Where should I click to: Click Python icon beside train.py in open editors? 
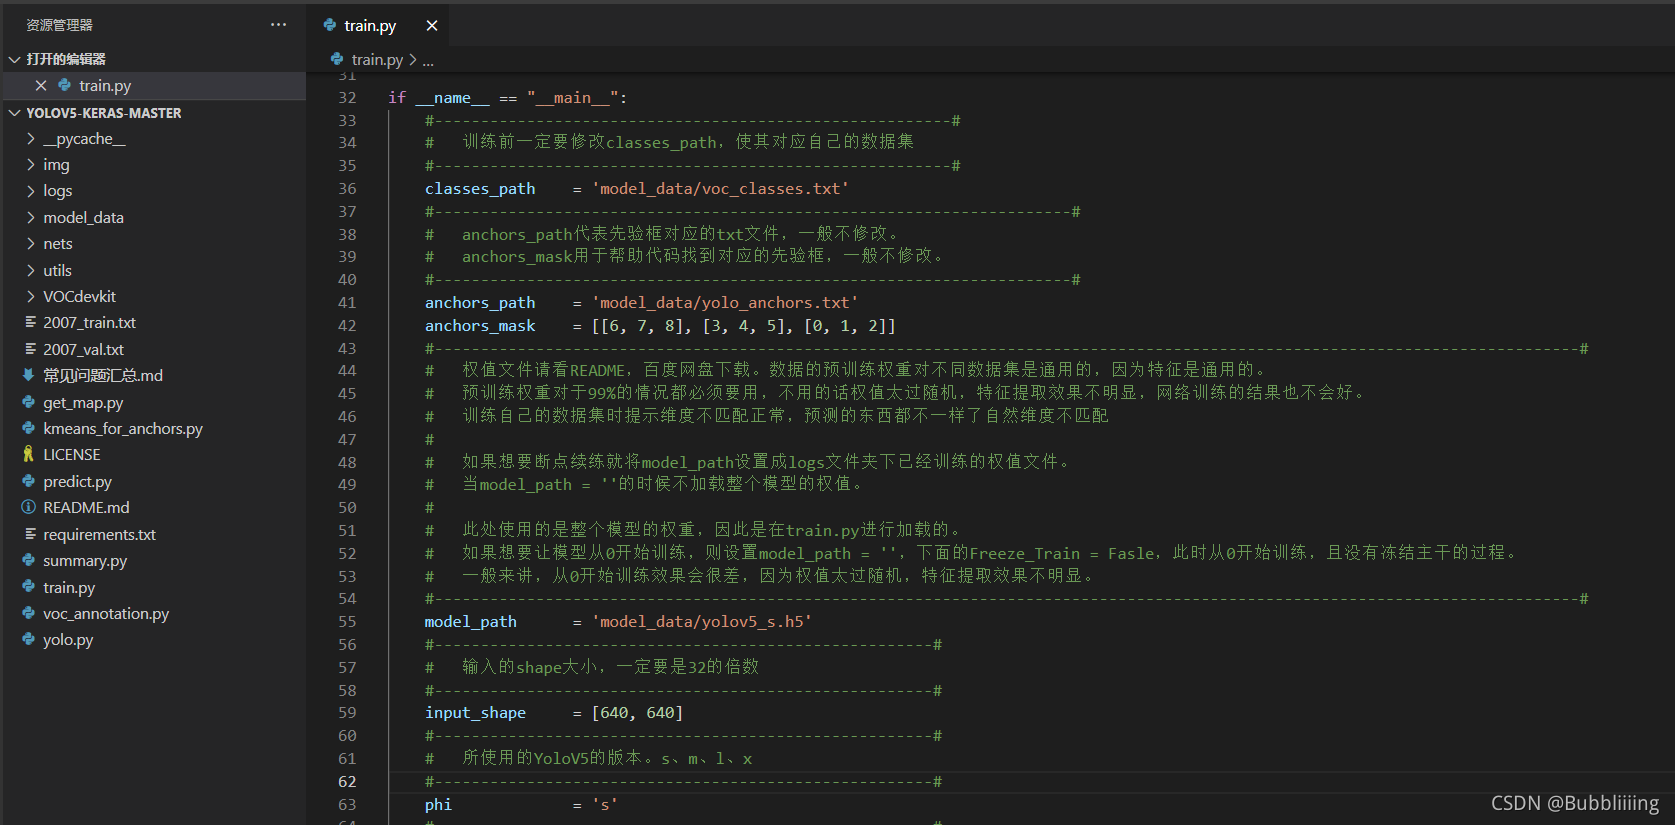(65, 86)
